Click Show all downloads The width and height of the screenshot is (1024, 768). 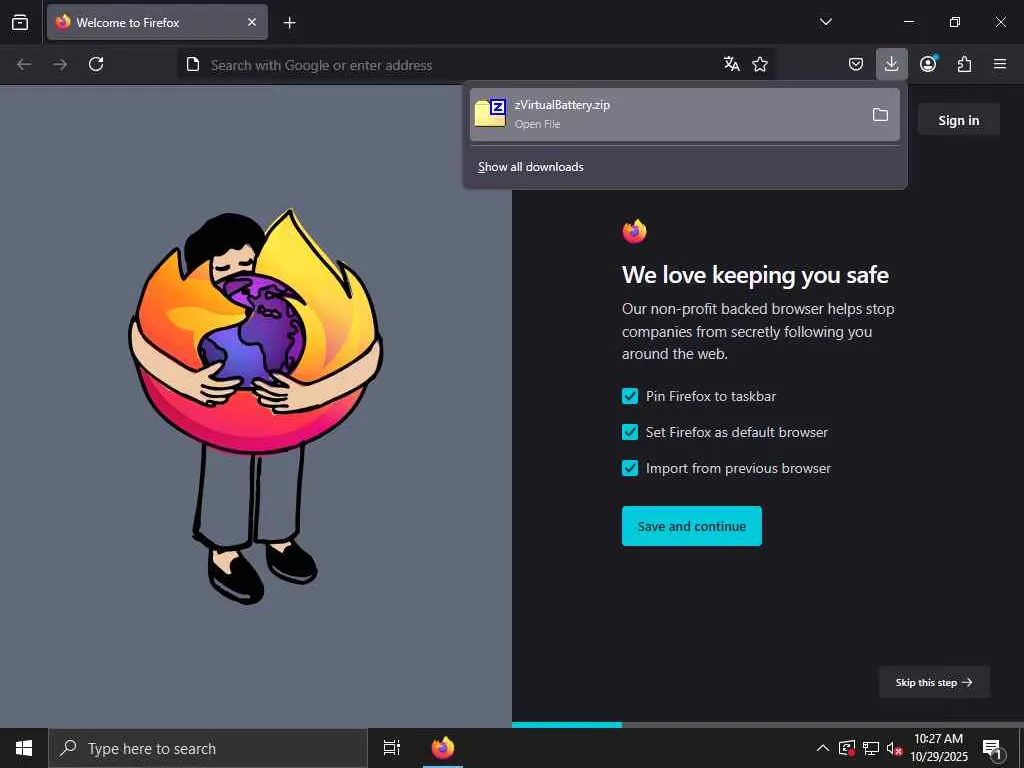(x=530, y=167)
